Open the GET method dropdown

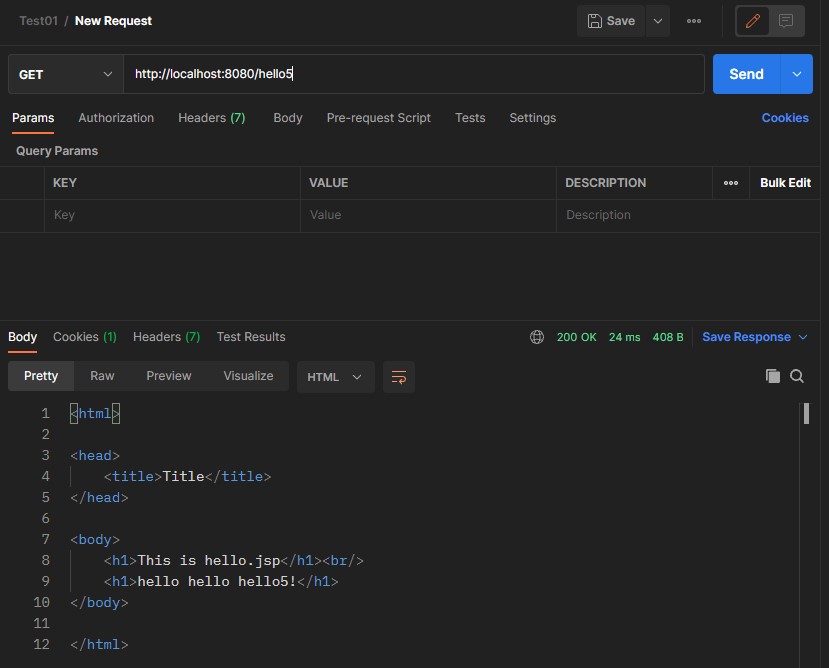coord(66,74)
